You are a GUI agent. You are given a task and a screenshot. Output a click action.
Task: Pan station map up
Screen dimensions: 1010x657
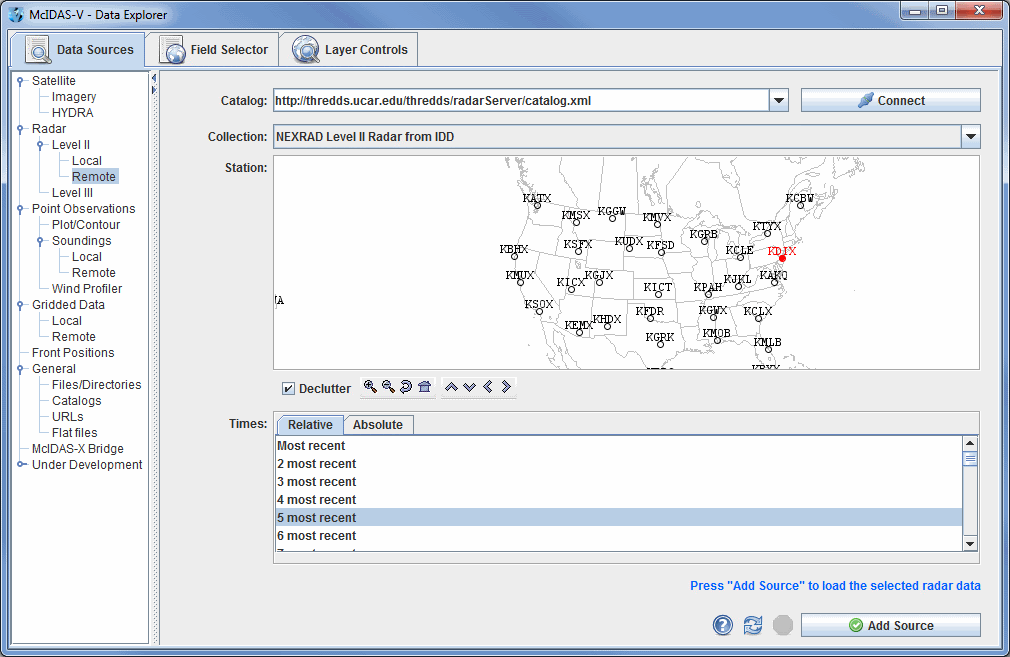pos(451,386)
